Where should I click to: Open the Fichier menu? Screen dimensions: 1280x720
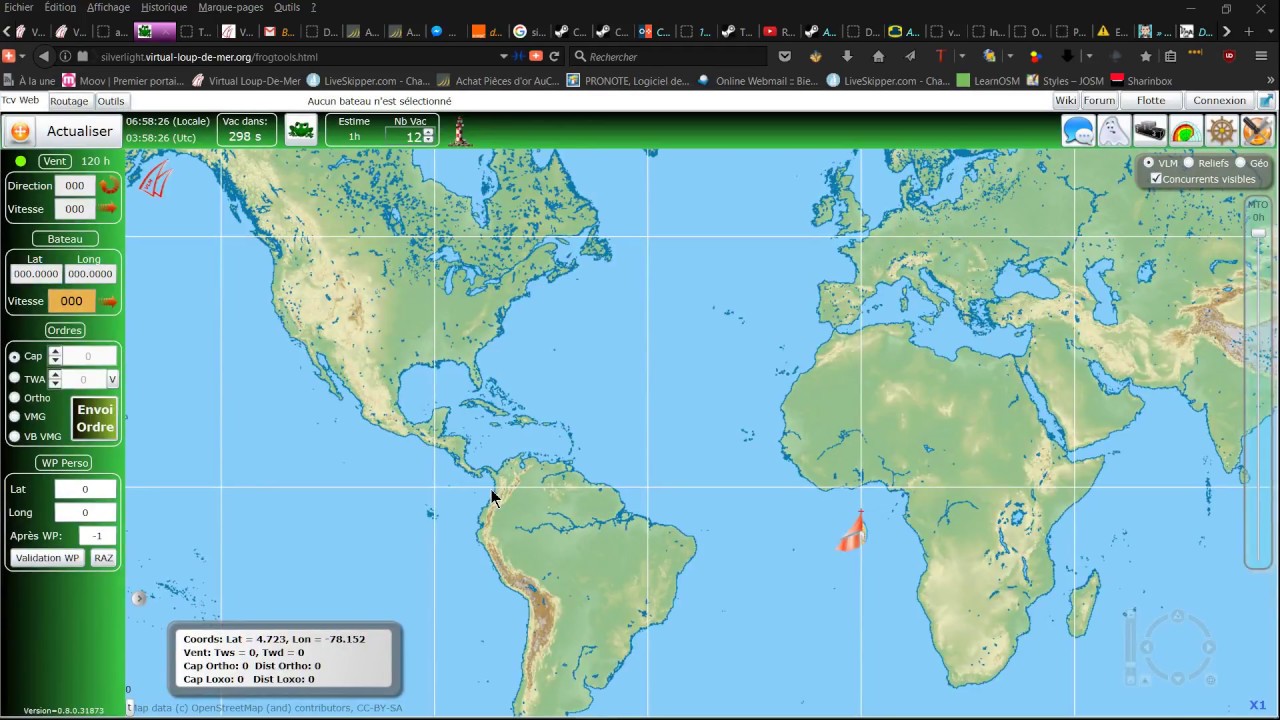tap(18, 7)
